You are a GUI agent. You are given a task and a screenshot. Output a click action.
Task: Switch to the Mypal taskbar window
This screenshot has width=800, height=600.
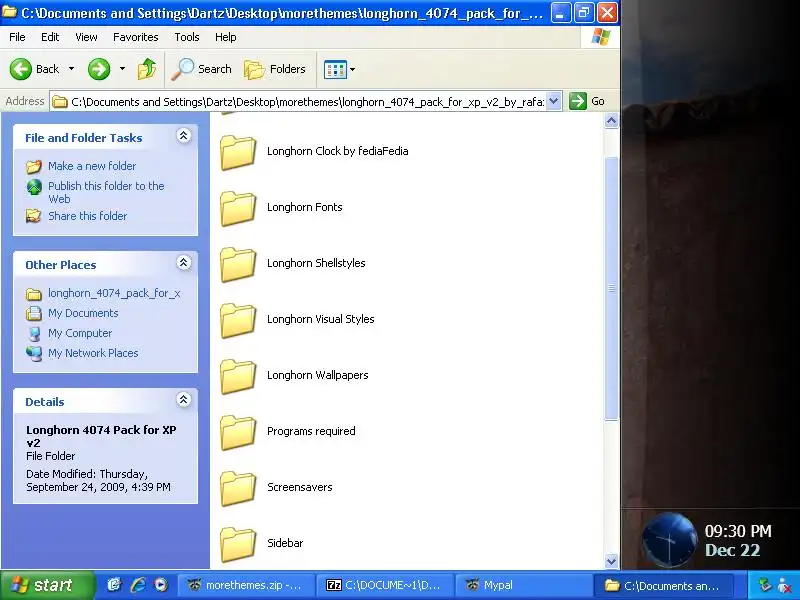pyautogui.click(x=524, y=585)
